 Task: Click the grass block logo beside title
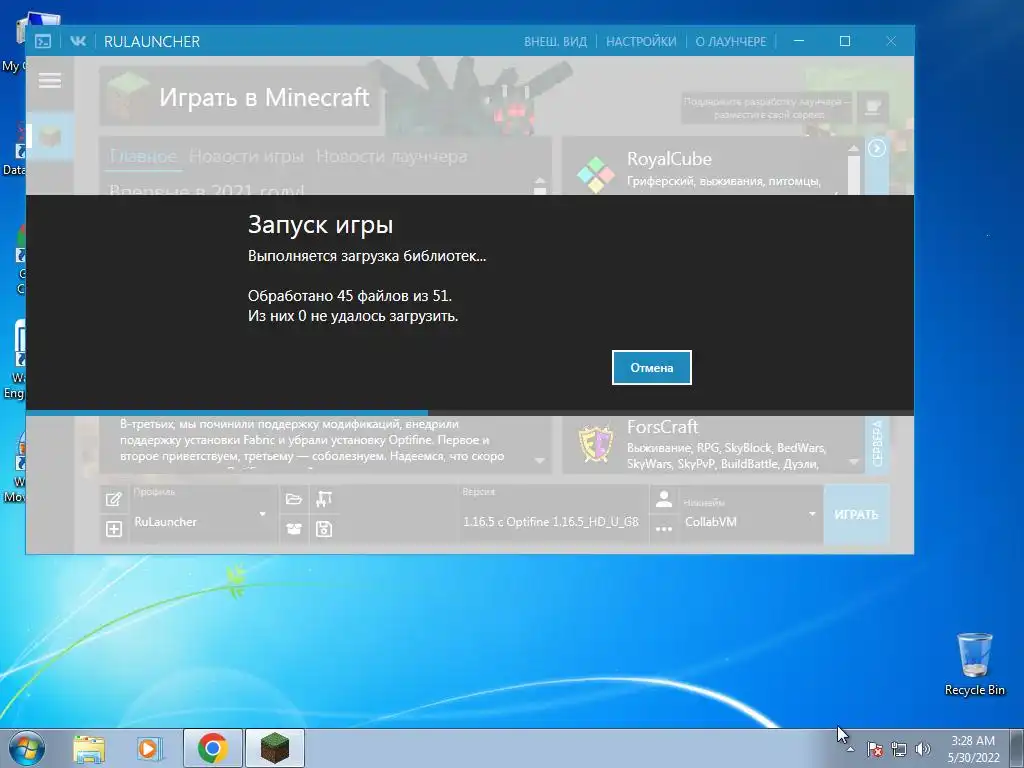click(128, 97)
